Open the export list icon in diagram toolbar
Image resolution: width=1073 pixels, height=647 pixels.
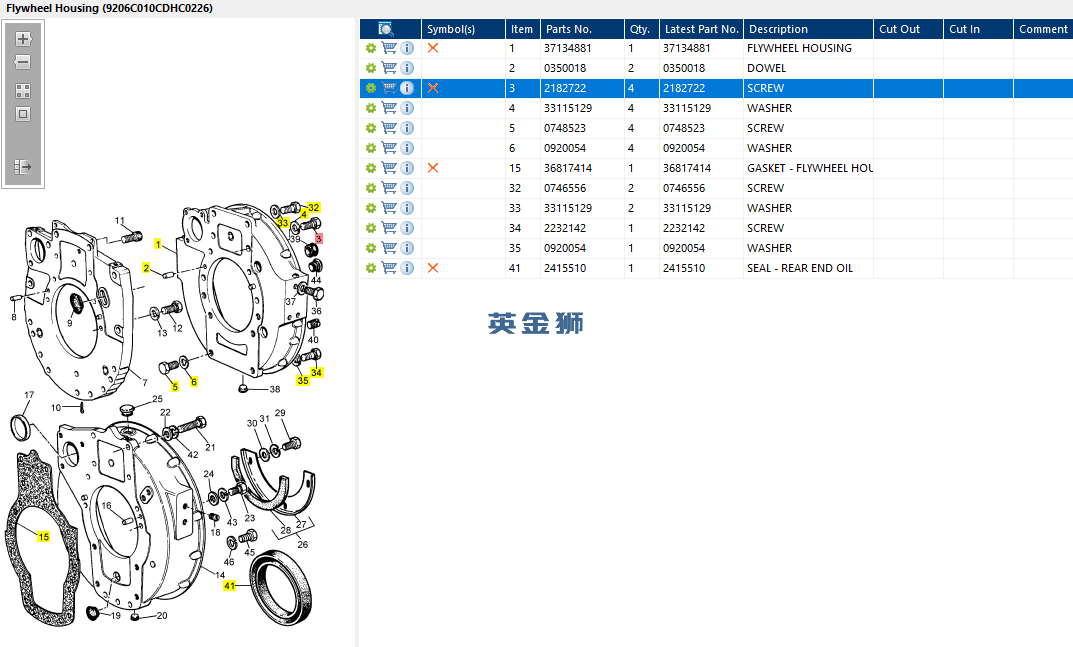click(23, 166)
